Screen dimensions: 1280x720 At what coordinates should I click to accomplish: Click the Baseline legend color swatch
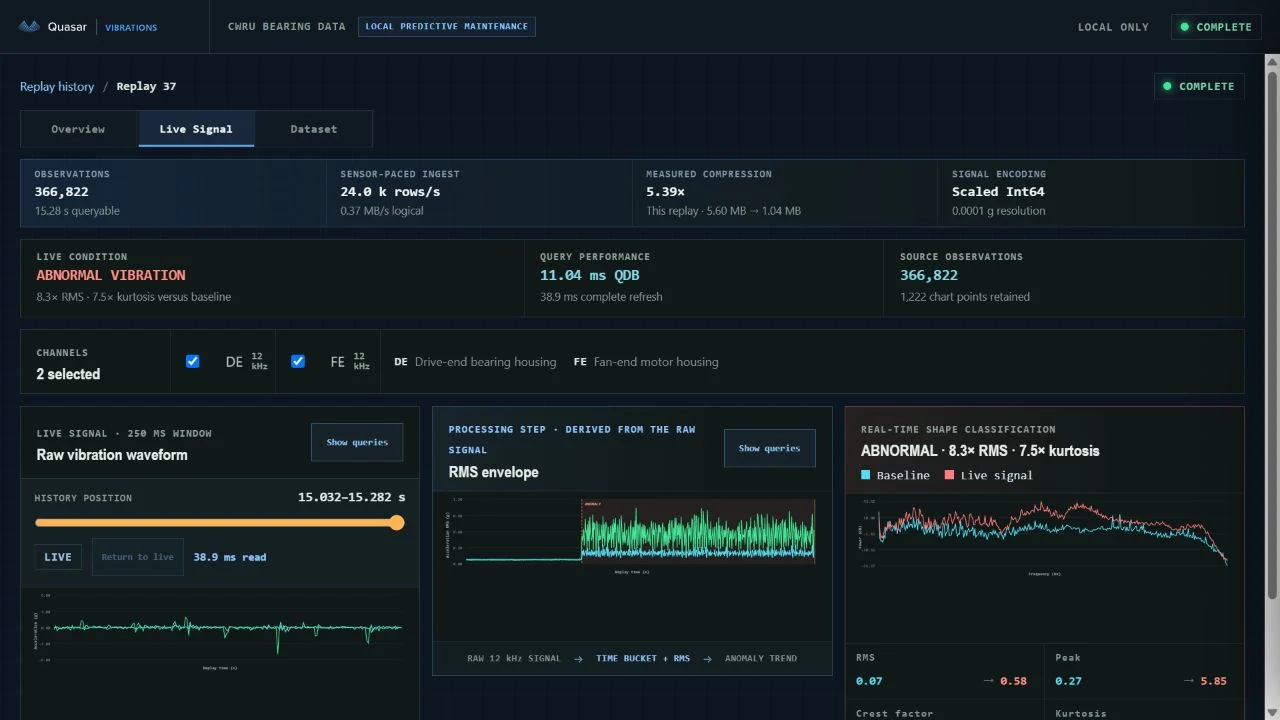[x=866, y=475]
